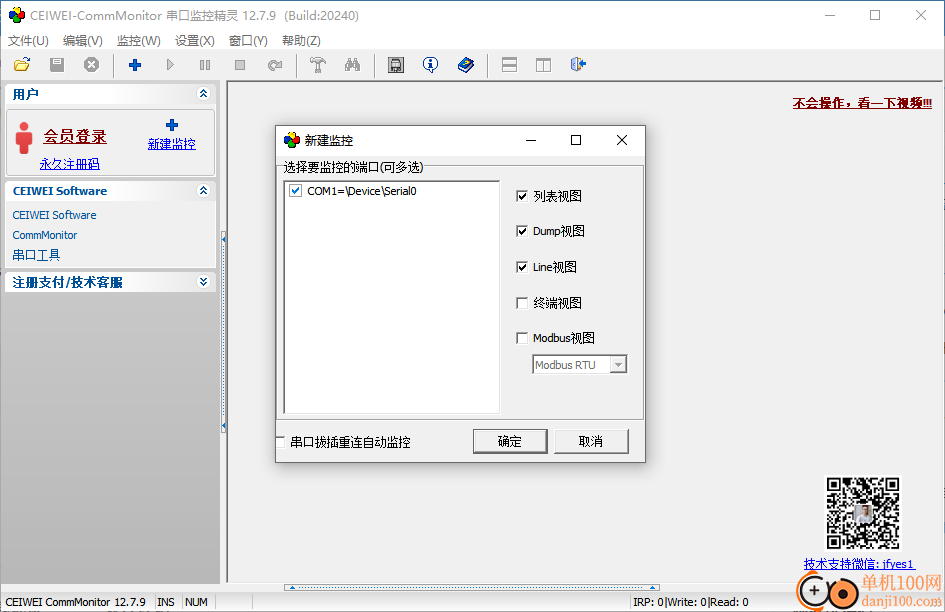Enable 串口拔插重连自动监控 checkbox
The image size is (945, 612).
(x=280, y=442)
